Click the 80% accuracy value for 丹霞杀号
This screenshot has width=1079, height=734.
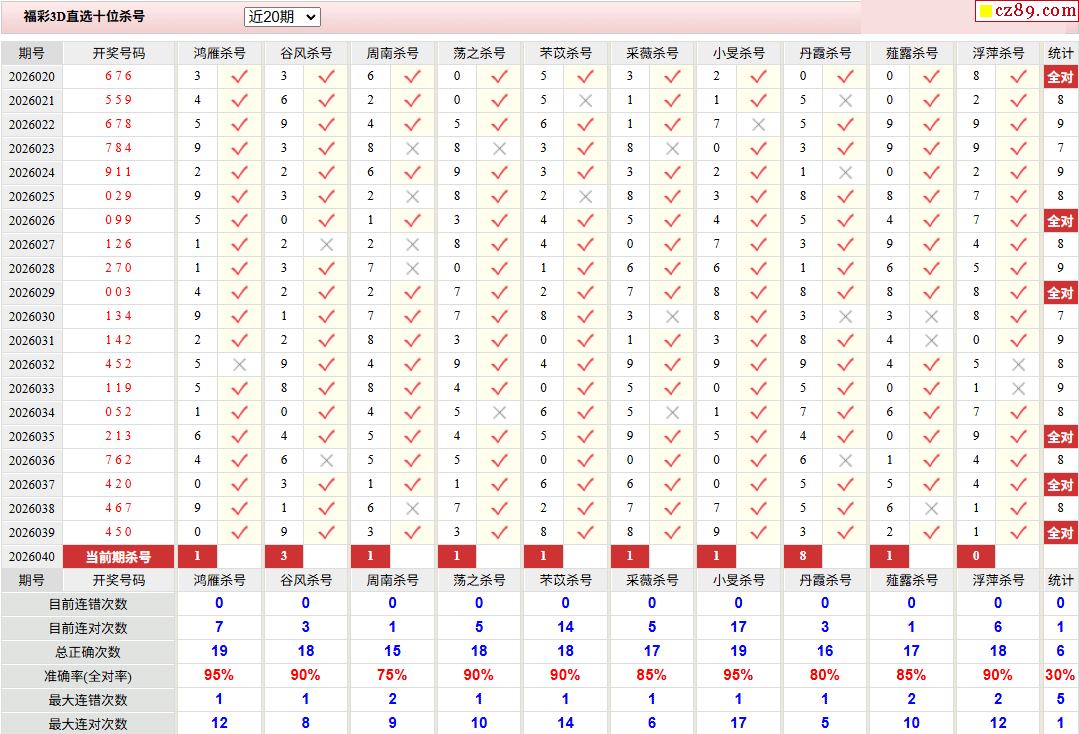pyautogui.click(x=824, y=675)
